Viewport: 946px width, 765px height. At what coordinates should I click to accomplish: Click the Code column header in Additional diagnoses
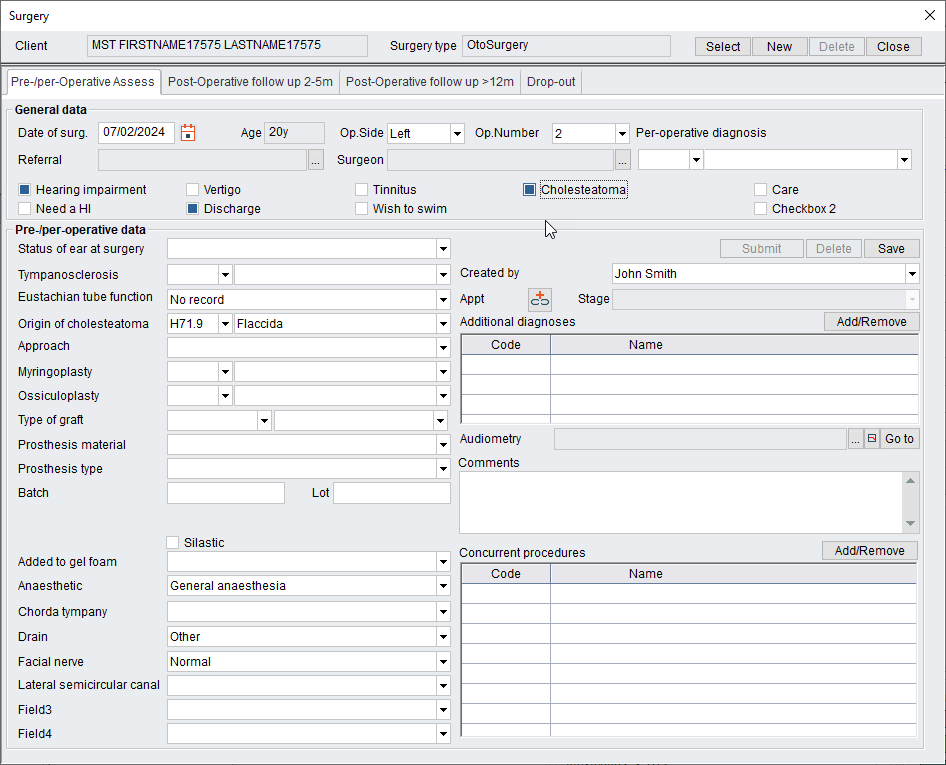point(506,344)
